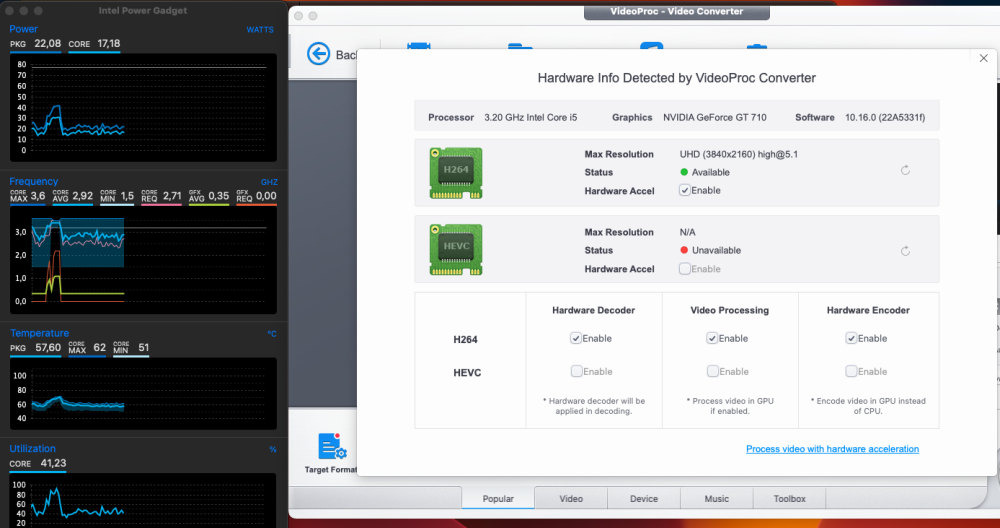The width and height of the screenshot is (1000, 528).
Task: Click the H264 chip icon
Action: (x=455, y=173)
